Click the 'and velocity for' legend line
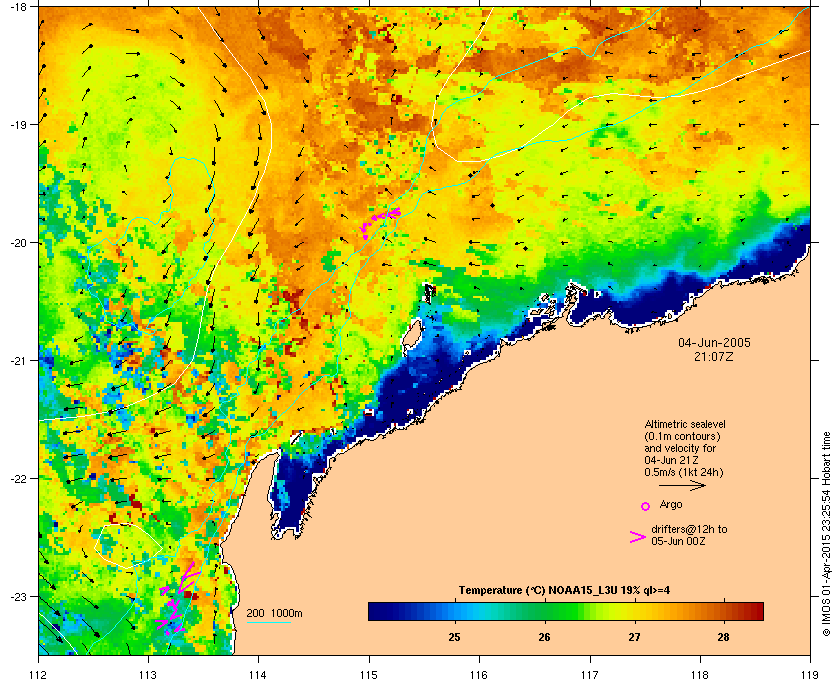The width and height of the screenshot is (840, 680). (x=680, y=448)
